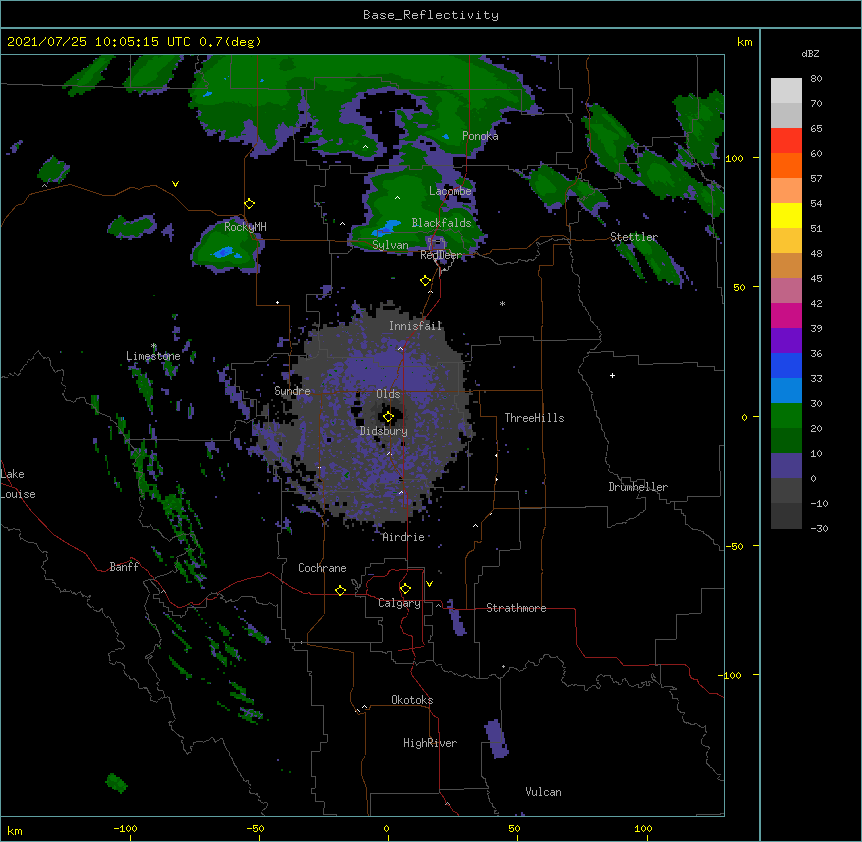Viewport: 862px width, 842px height.
Task: Click the yellow V marker east of Calgary
Action: pos(429,584)
